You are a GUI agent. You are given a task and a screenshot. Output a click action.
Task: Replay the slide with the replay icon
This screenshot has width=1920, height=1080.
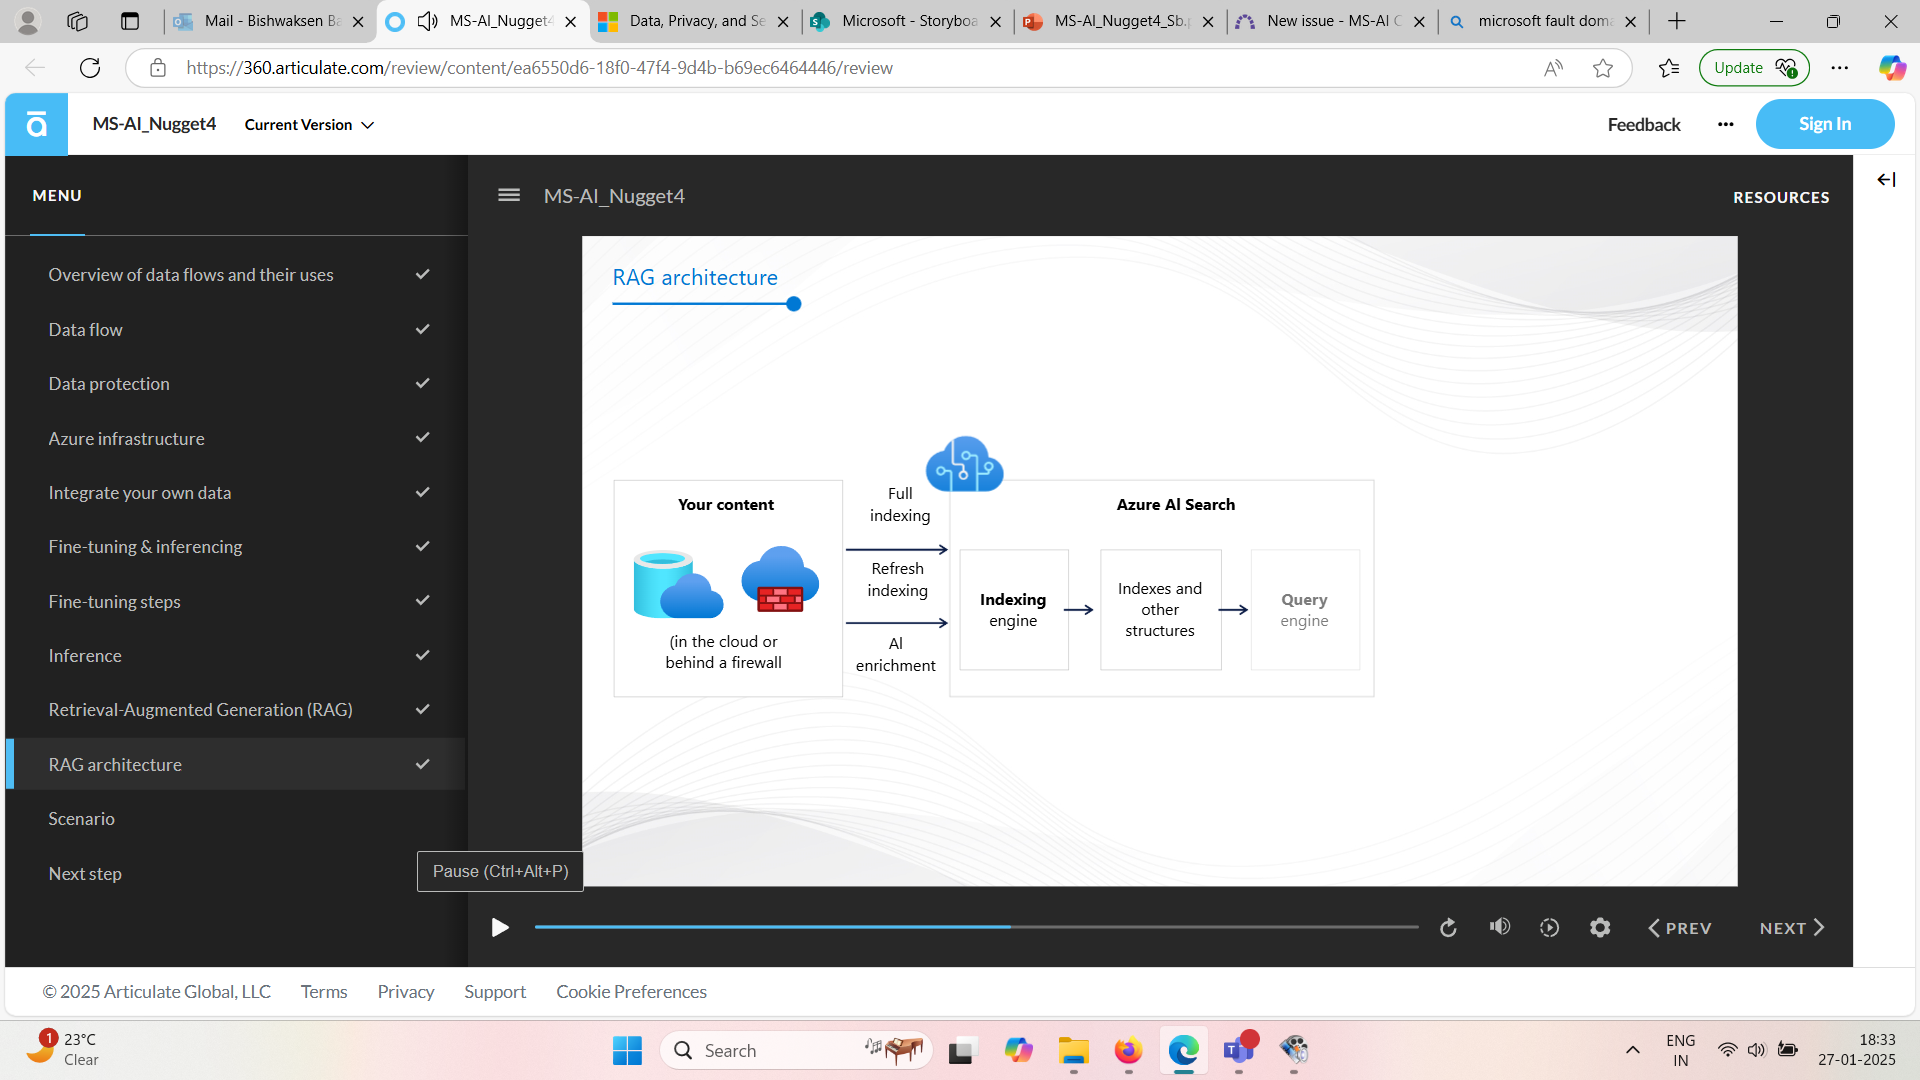(1448, 928)
